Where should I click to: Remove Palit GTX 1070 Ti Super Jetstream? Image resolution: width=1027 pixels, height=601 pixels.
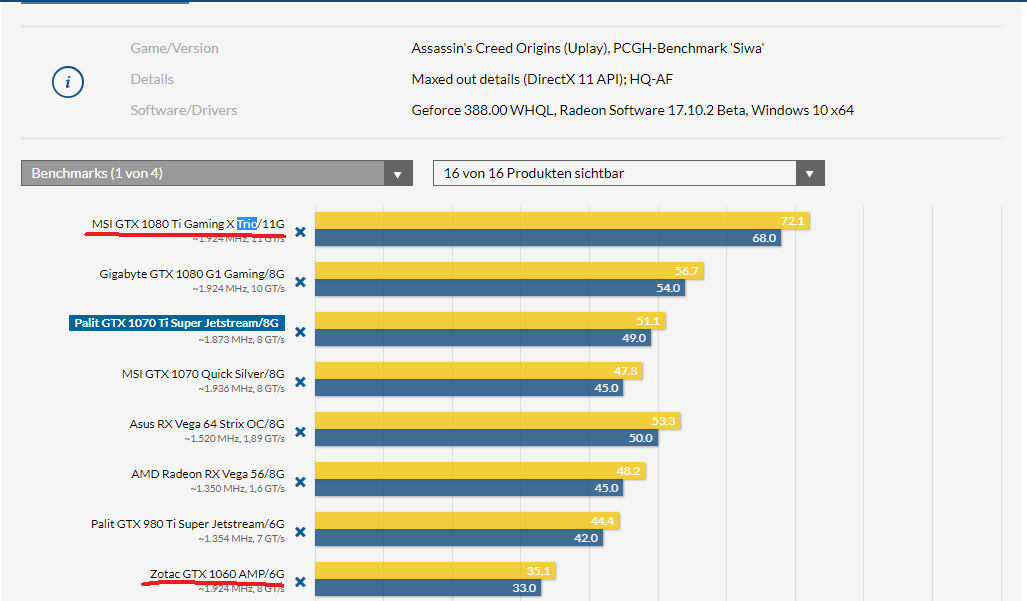point(300,332)
